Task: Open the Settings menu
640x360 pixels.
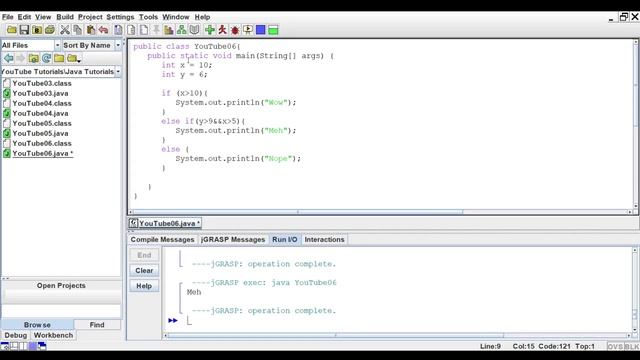Action: point(120,17)
